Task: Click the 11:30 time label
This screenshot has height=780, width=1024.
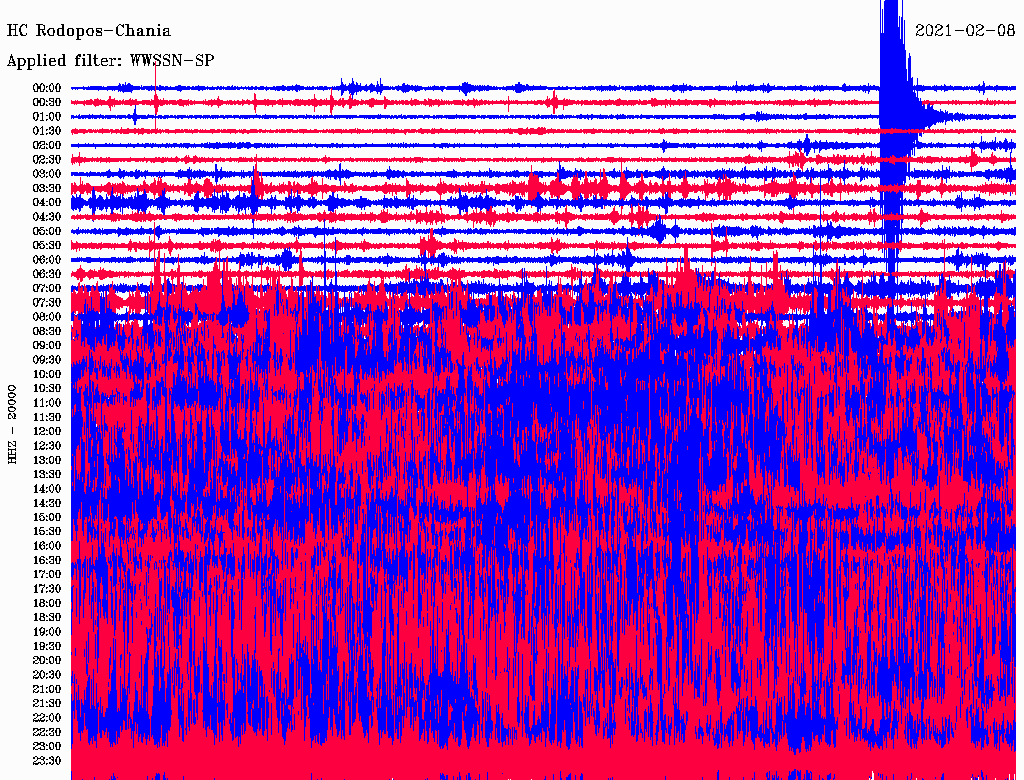Action: 47,417
